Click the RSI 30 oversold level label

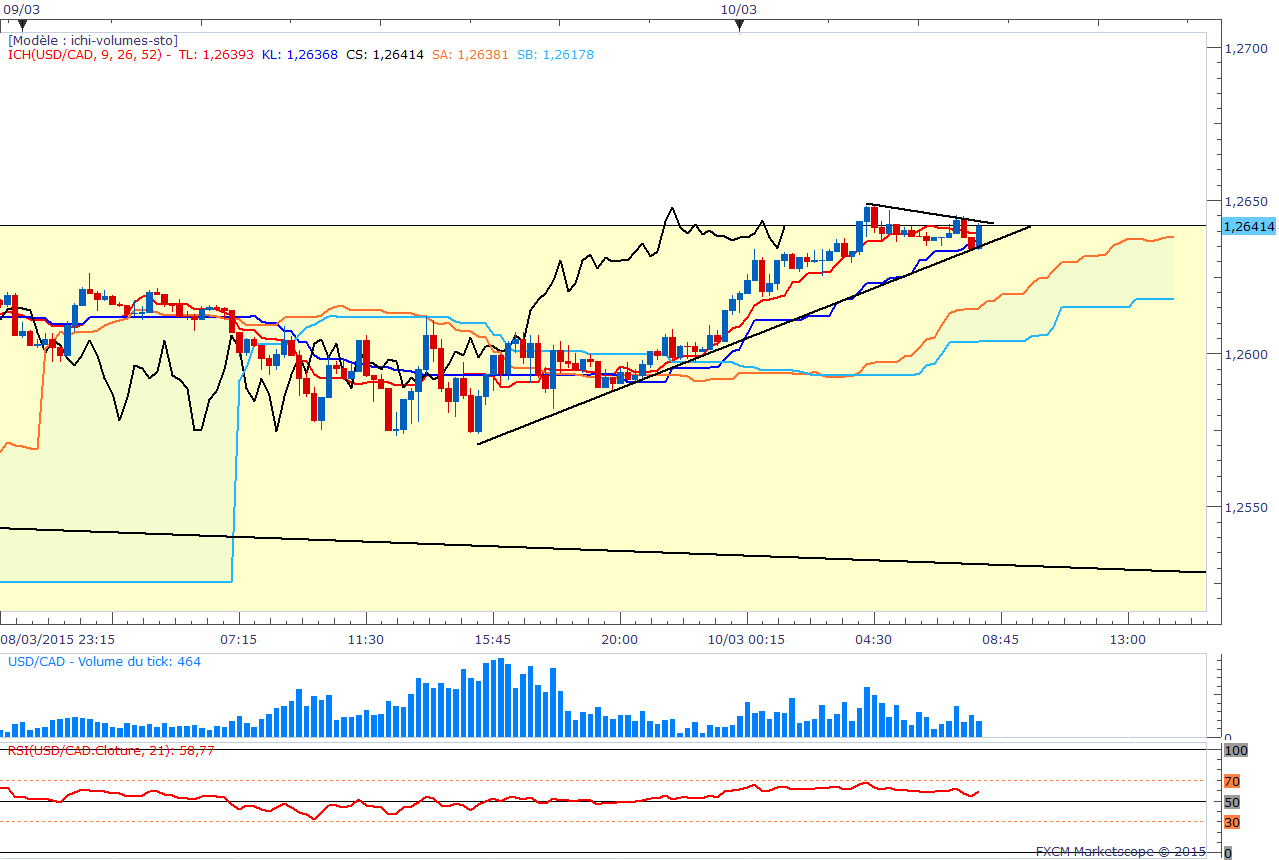click(1232, 822)
